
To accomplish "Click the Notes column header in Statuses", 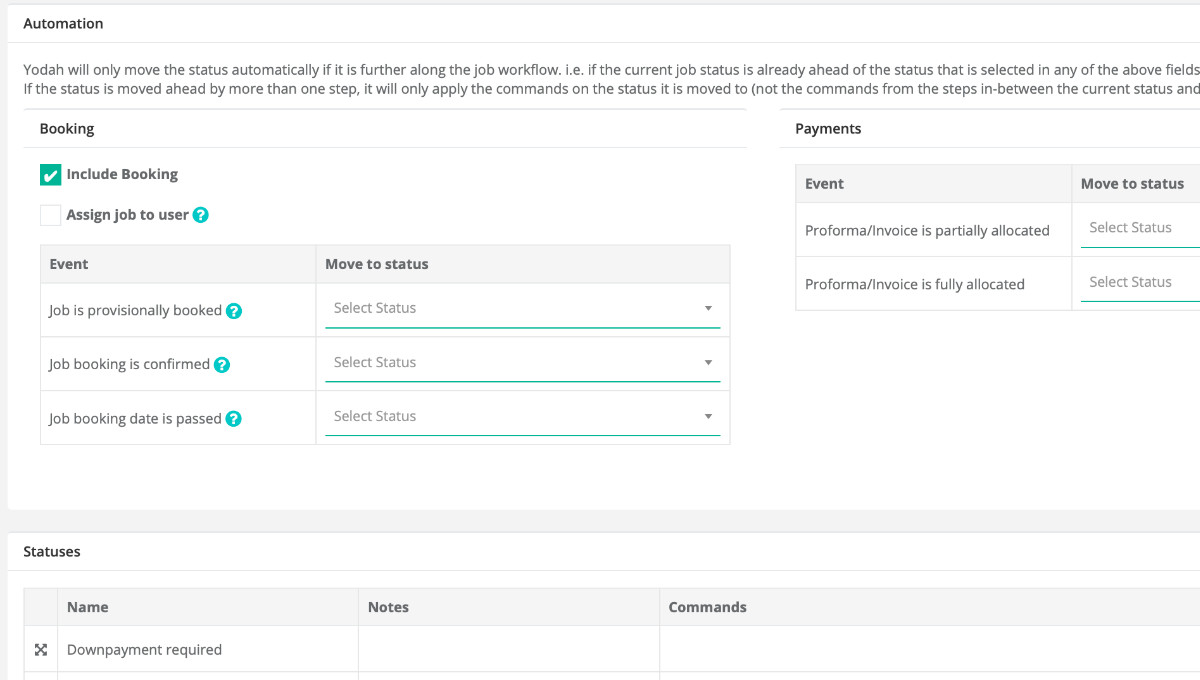I will (x=388, y=607).
